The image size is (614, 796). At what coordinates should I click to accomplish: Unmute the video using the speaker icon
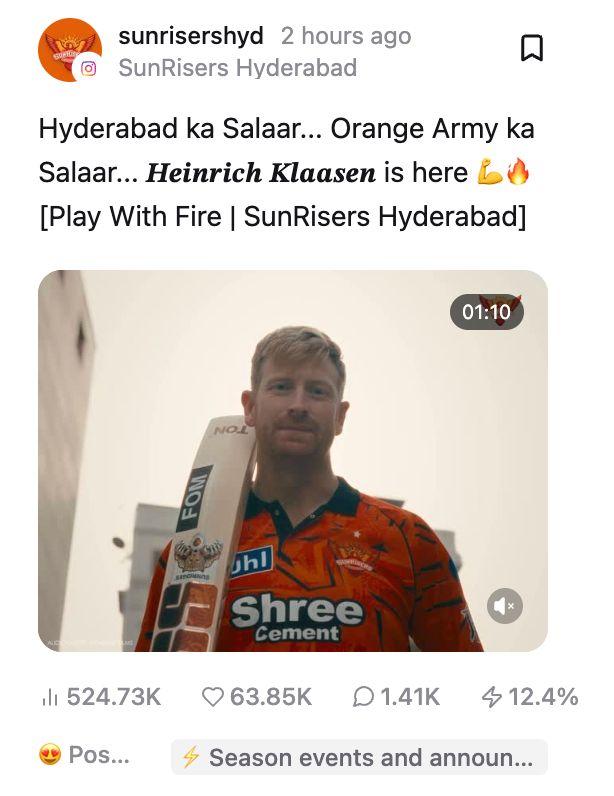point(505,605)
